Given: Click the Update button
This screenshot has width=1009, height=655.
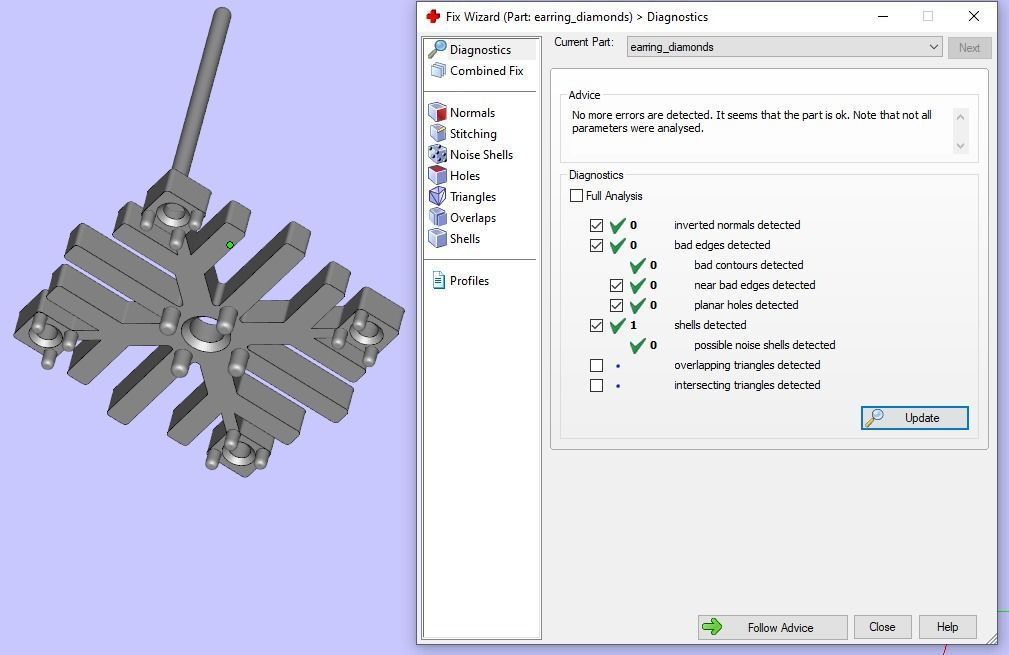Looking at the screenshot, I should click(914, 418).
